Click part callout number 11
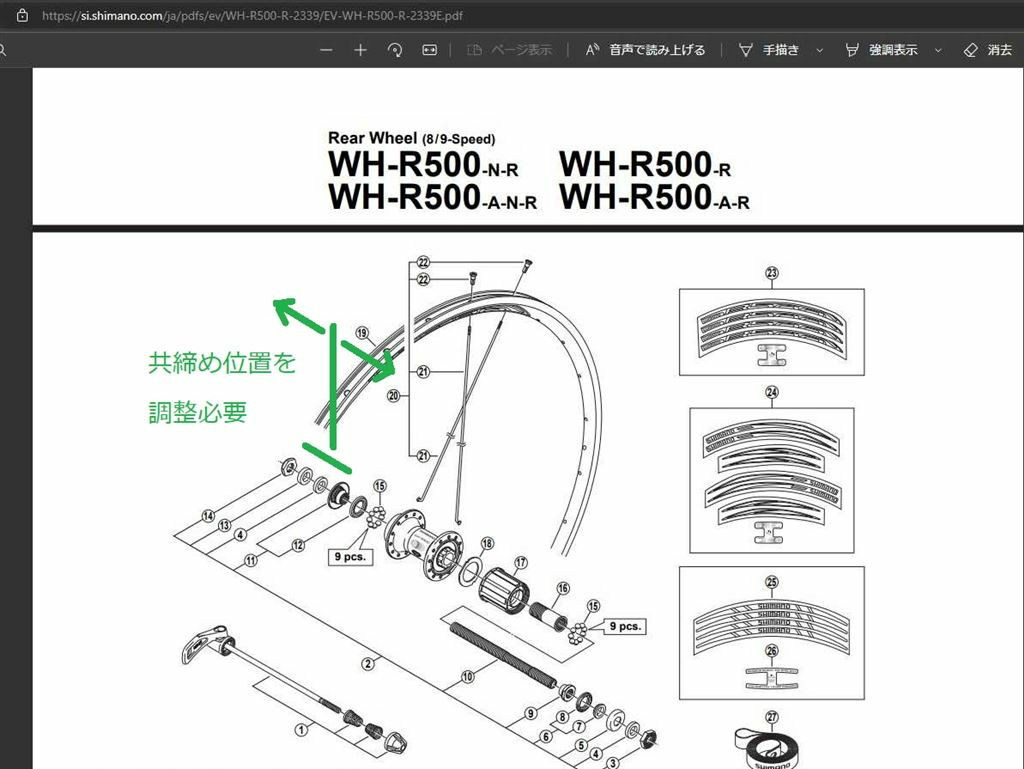 [251, 560]
